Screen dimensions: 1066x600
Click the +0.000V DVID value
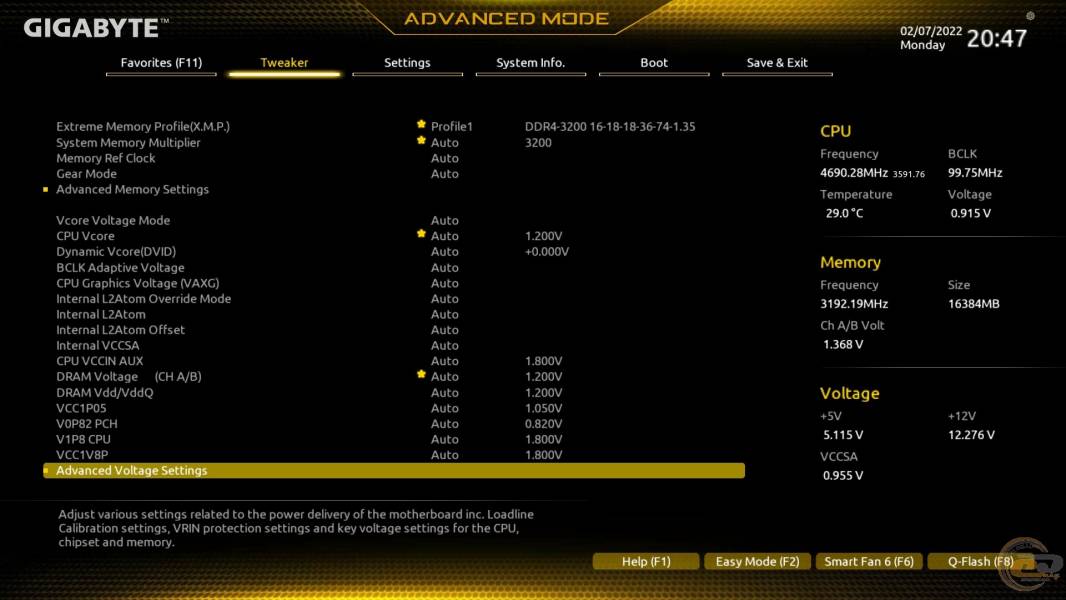[547, 252]
